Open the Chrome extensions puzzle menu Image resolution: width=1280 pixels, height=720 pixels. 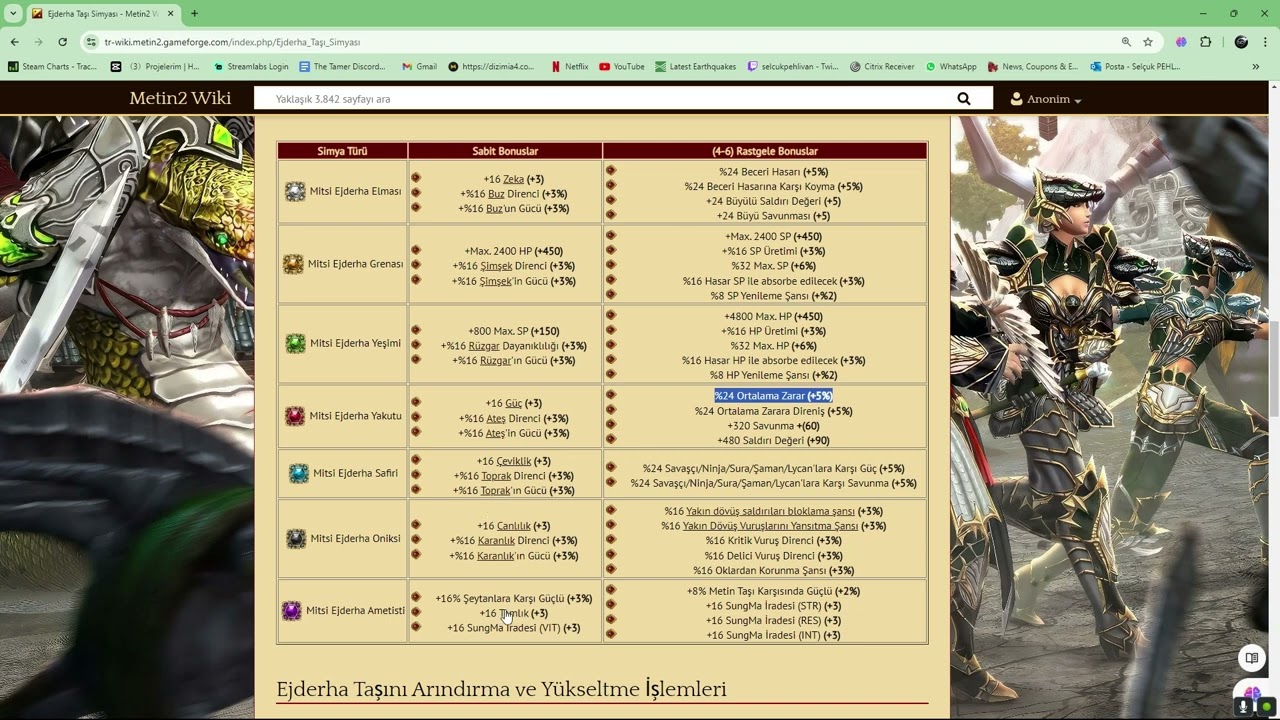(1205, 42)
